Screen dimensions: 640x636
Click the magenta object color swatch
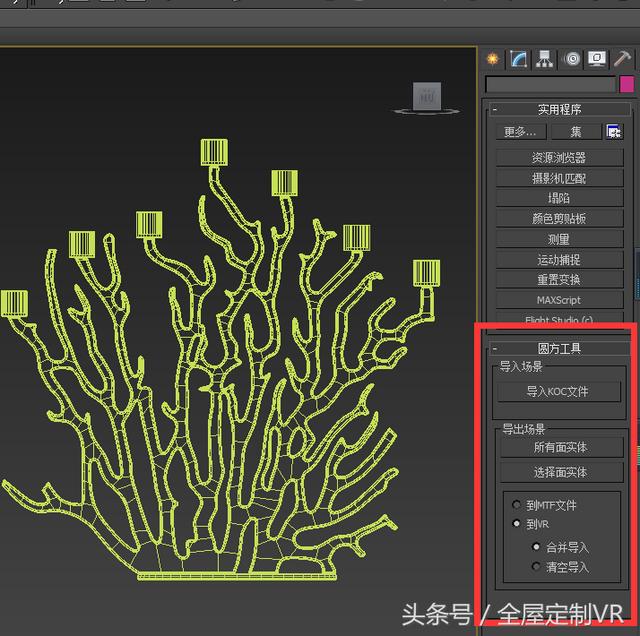pos(627,84)
